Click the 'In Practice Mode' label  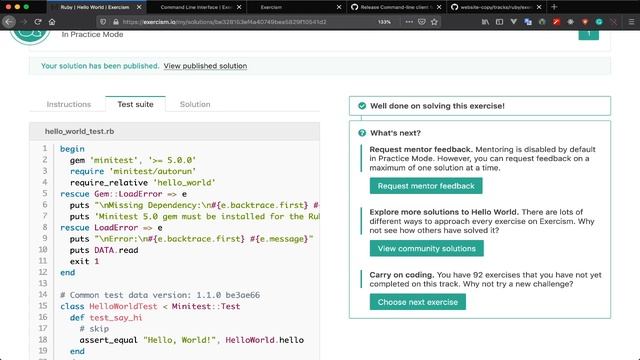[92, 34]
